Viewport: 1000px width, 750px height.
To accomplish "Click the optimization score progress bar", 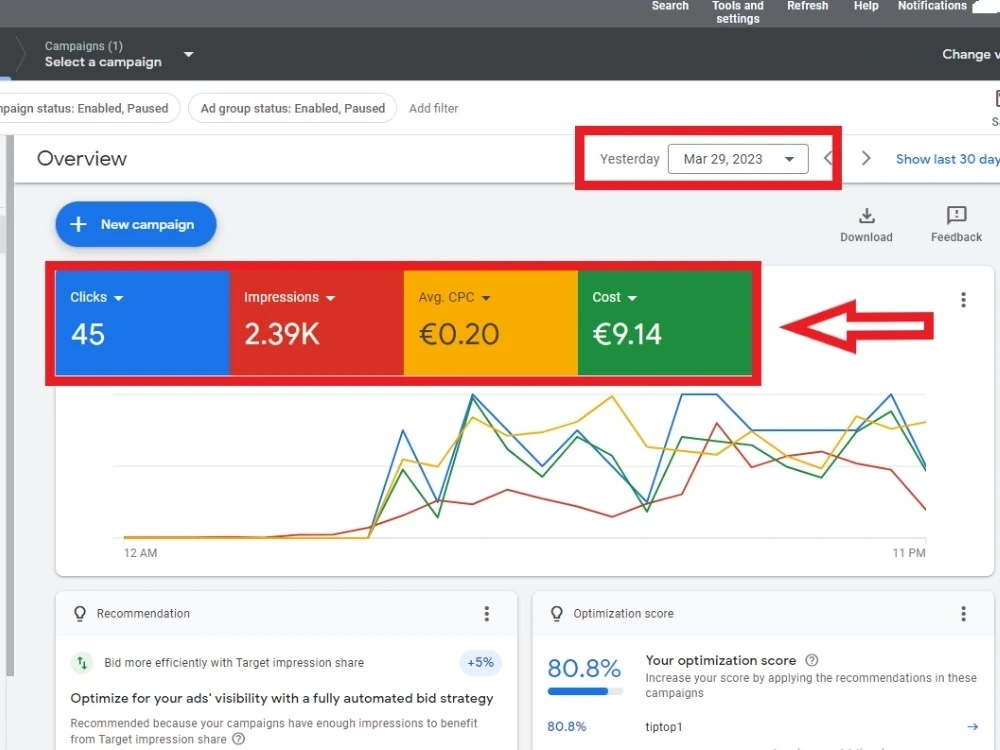I will [585, 691].
